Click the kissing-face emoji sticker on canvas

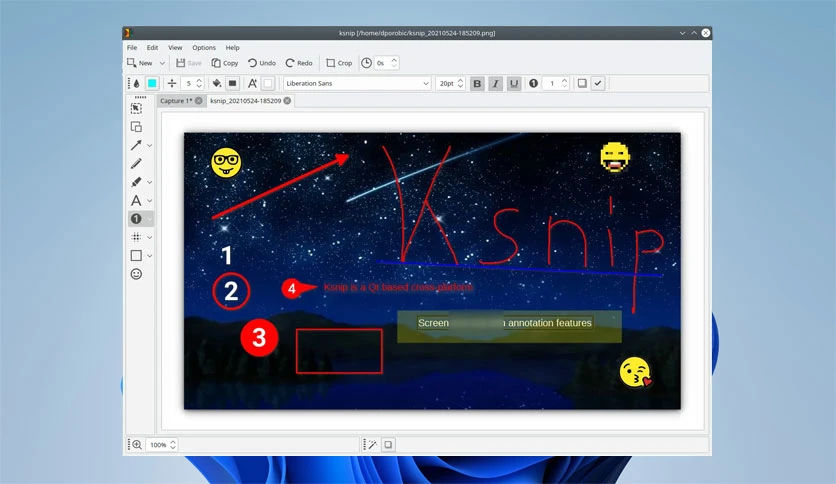pos(636,372)
